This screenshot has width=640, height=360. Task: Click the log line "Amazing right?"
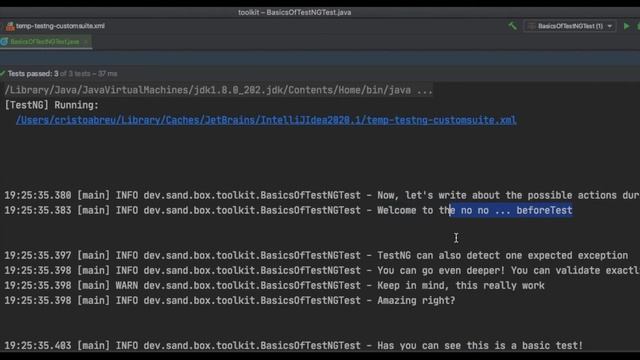[229, 301]
